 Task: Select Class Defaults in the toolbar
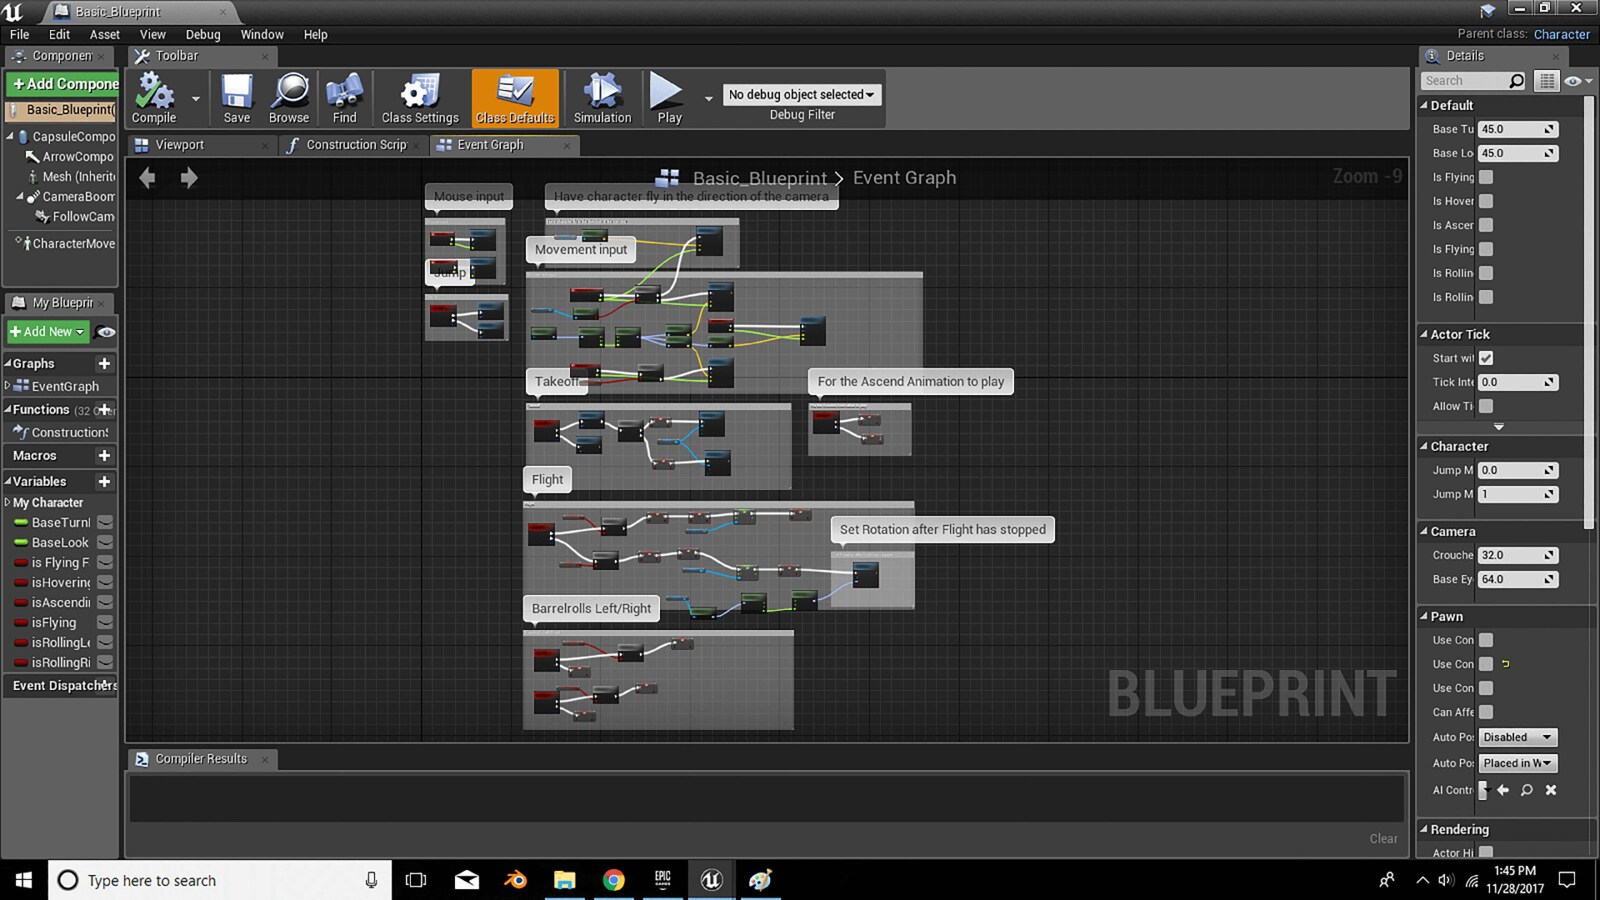514,97
